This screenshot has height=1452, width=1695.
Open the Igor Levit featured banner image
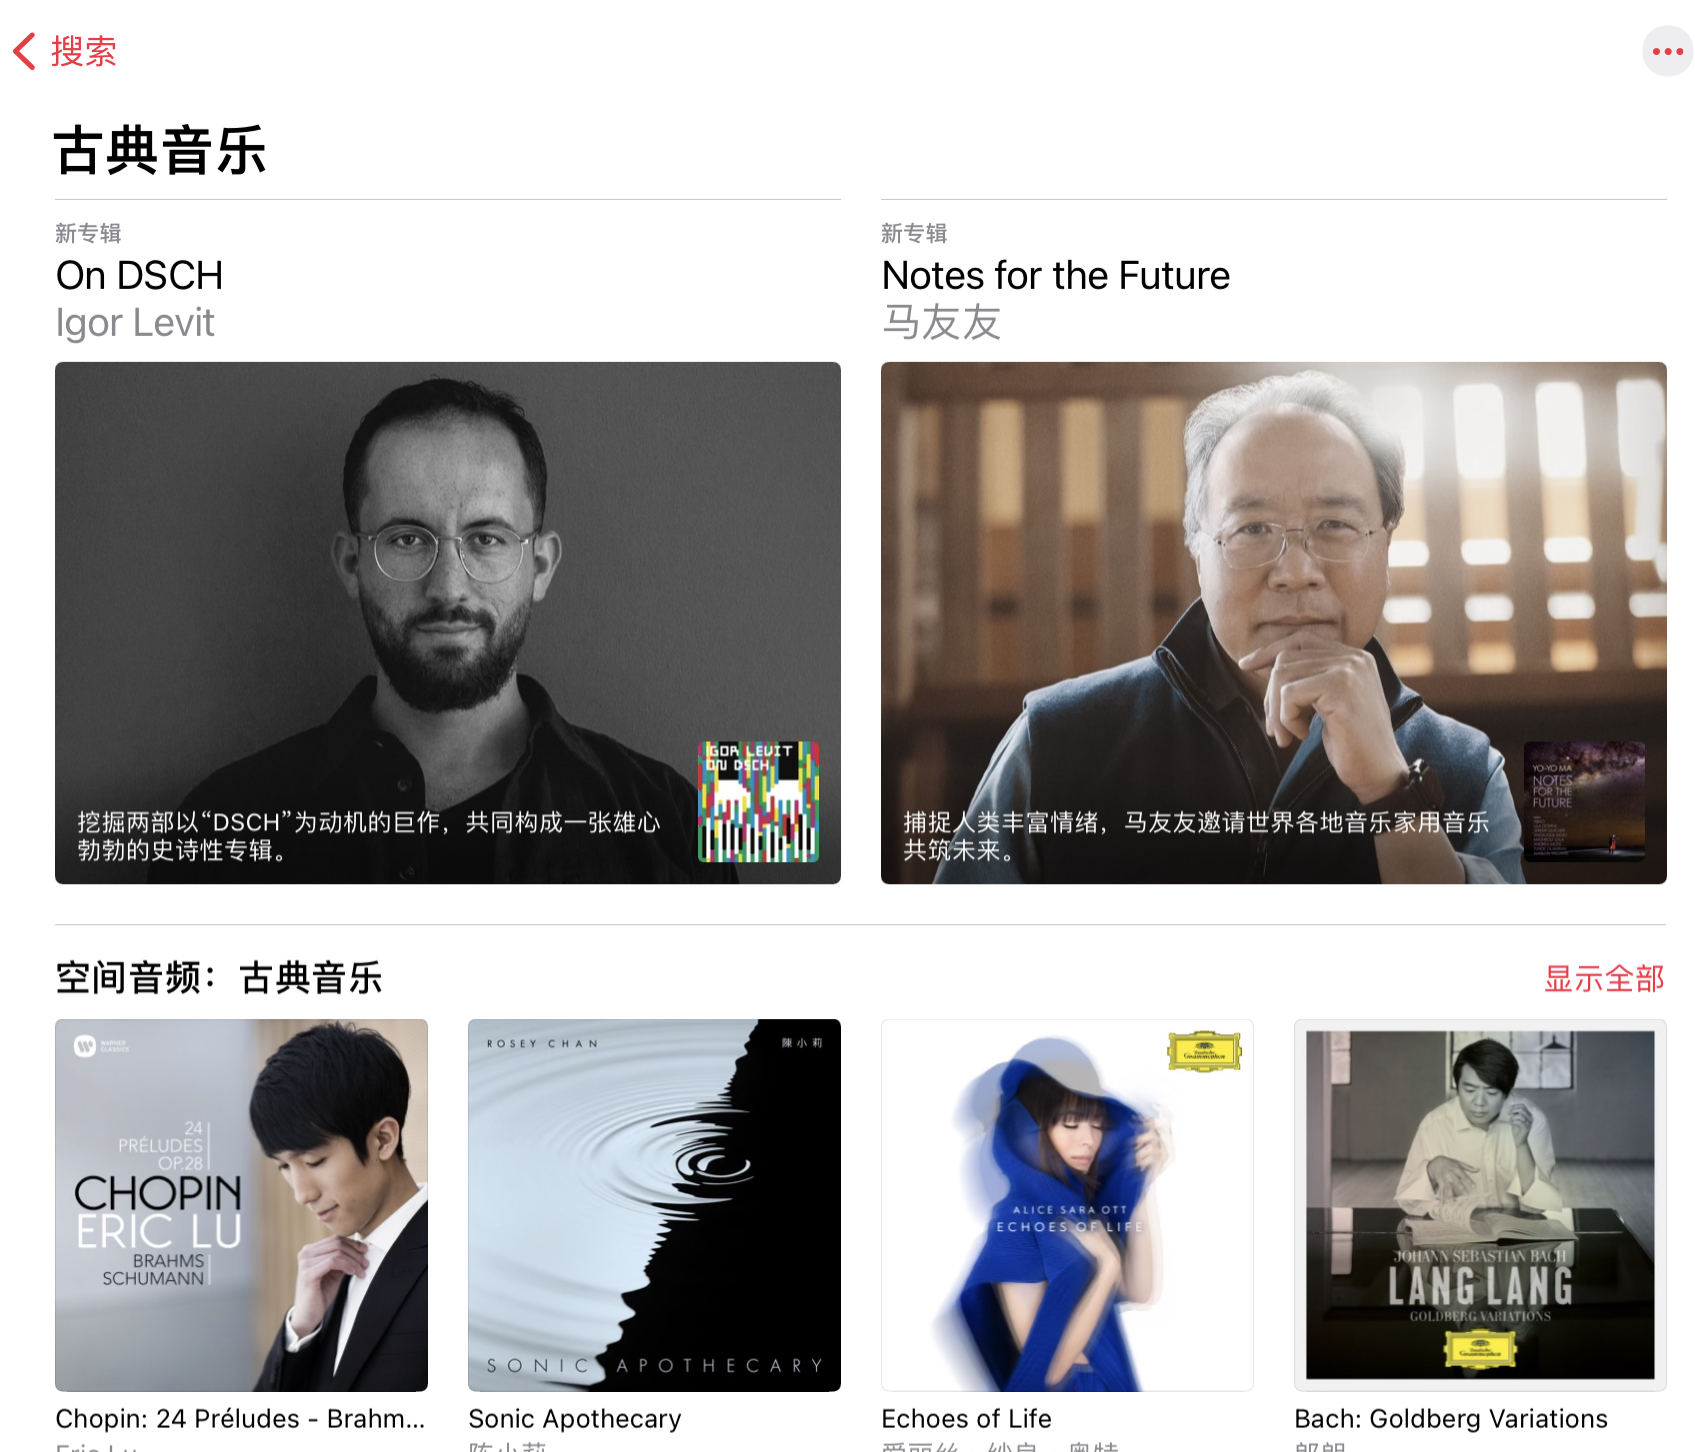tap(448, 623)
